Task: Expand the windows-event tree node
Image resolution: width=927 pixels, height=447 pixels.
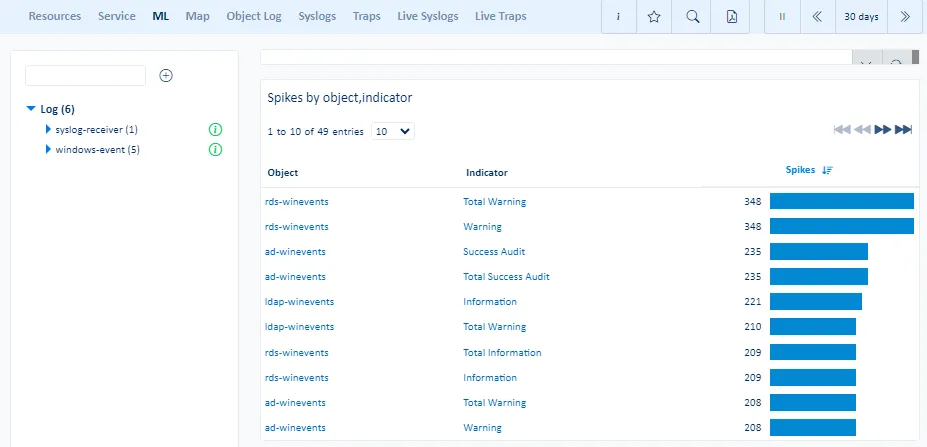Action: (47, 150)
